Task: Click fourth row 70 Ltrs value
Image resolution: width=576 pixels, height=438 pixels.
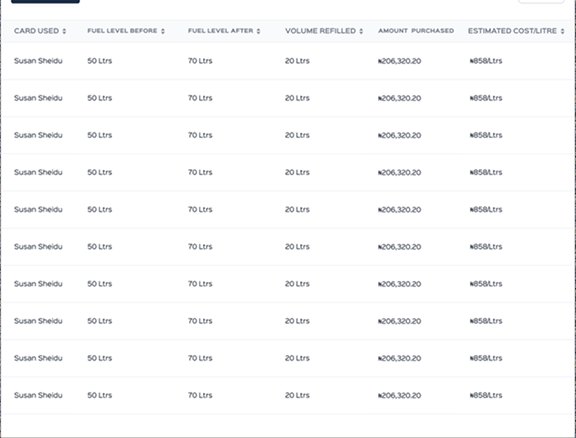Action: tap(200, 172)
